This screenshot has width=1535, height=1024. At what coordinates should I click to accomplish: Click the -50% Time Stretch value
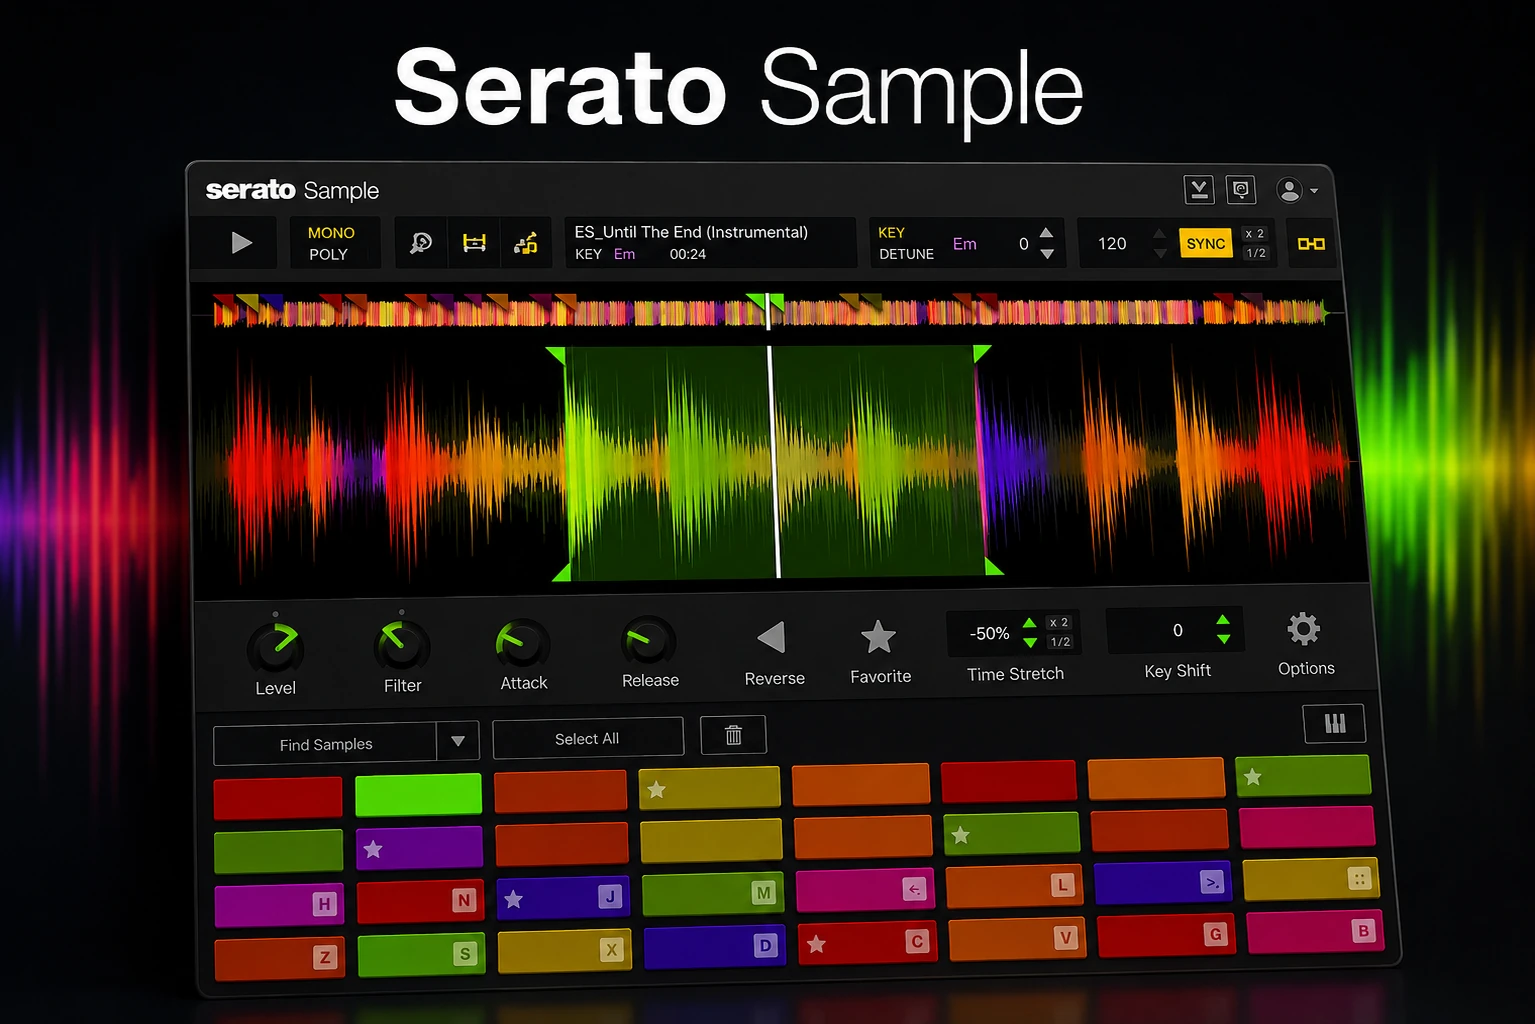pos(989,633)
